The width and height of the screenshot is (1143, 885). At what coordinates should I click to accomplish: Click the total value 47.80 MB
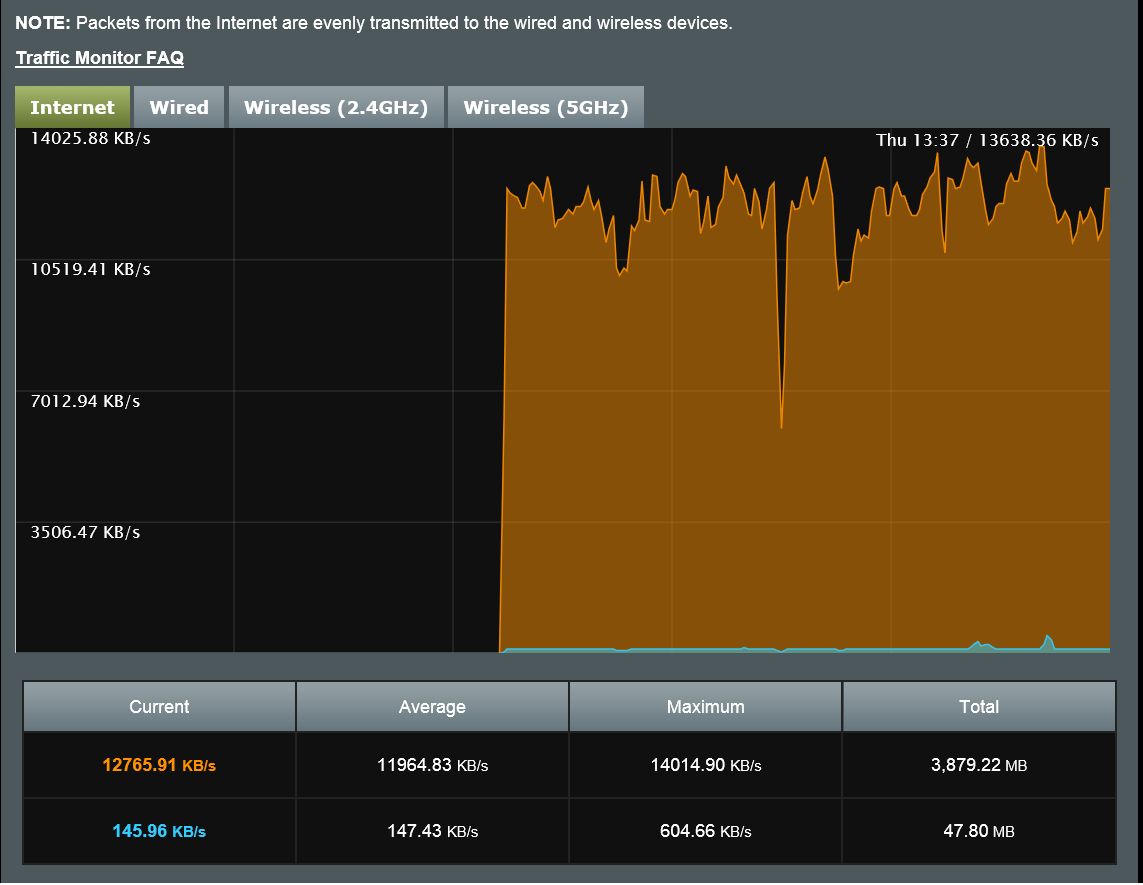pos(979,831)
